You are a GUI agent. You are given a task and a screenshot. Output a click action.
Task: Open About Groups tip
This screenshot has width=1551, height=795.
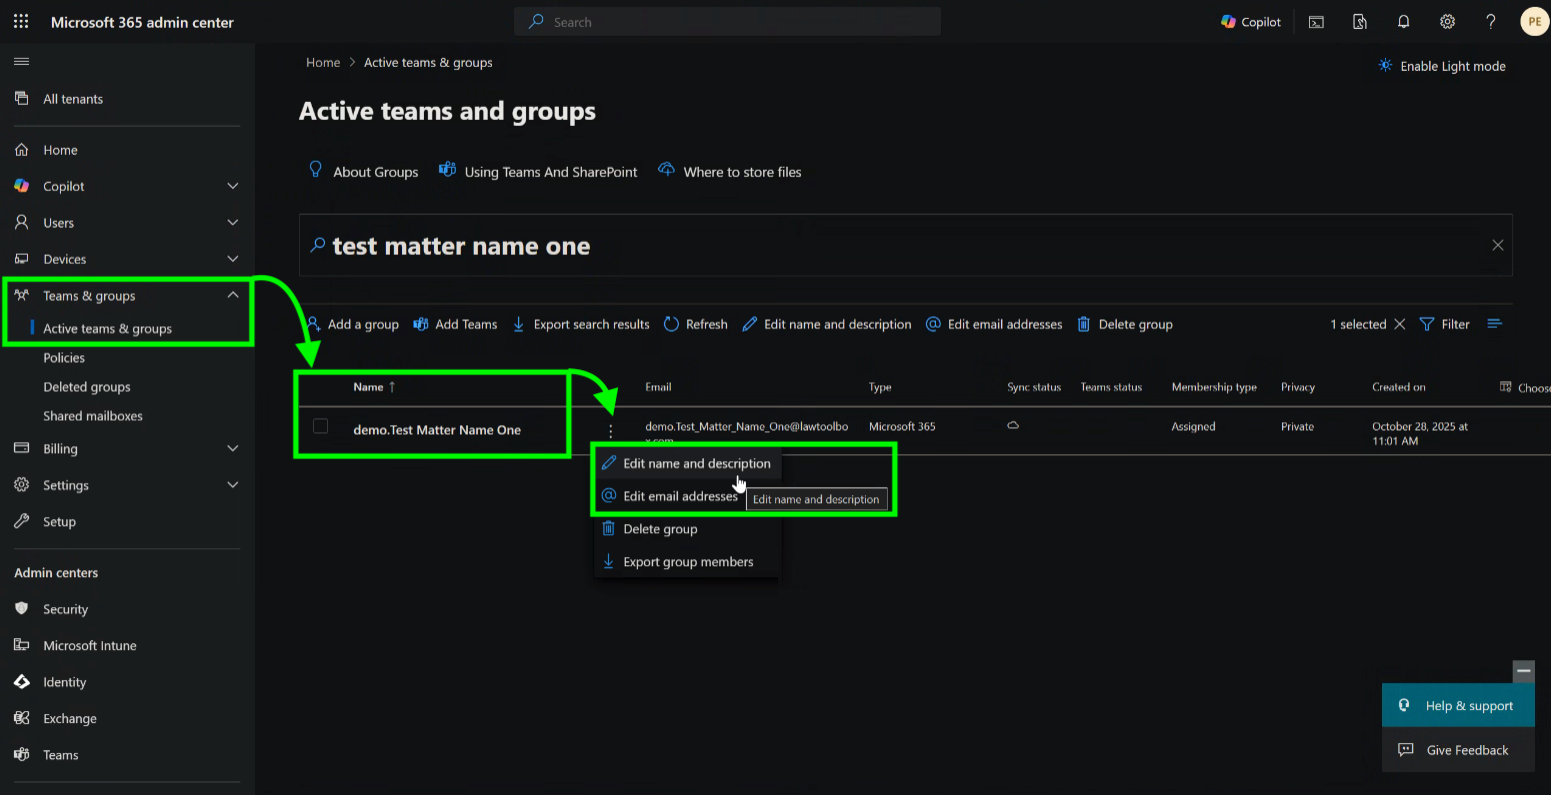point(363,171)
